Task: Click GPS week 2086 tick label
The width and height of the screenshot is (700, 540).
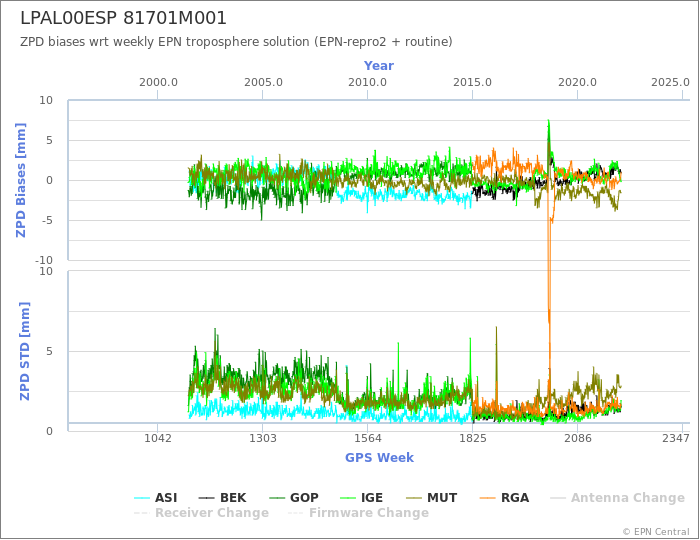Action: tap(578, 438)
